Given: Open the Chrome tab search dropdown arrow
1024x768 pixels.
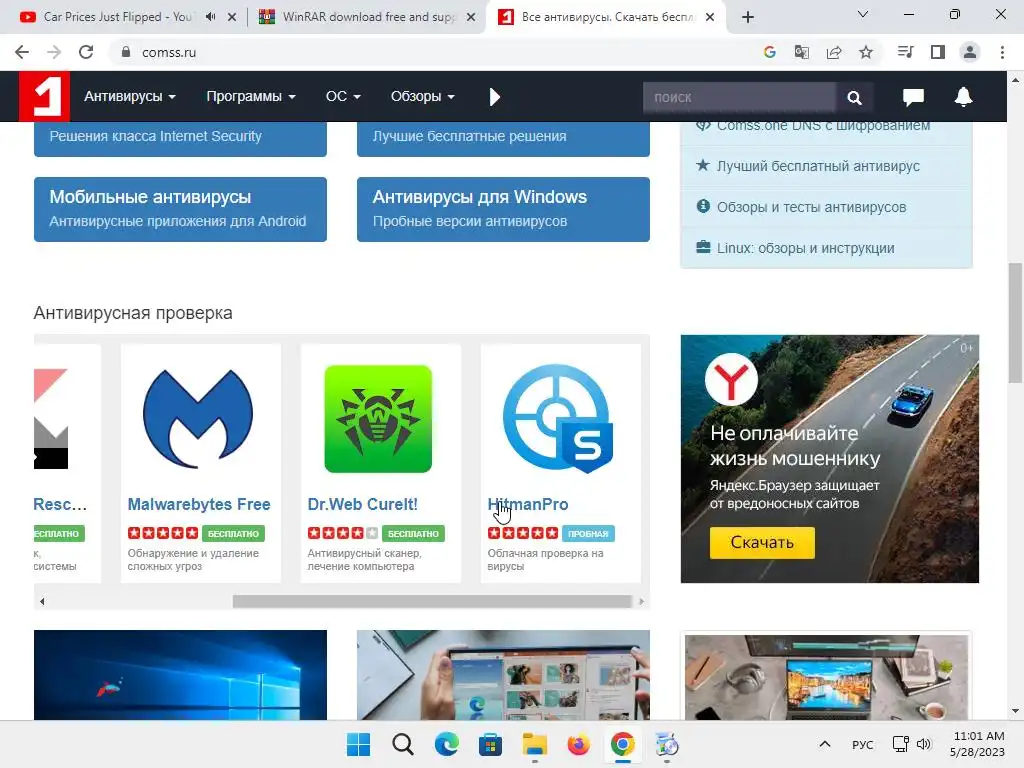Looking at the screenshot, I should pos(863,14).
